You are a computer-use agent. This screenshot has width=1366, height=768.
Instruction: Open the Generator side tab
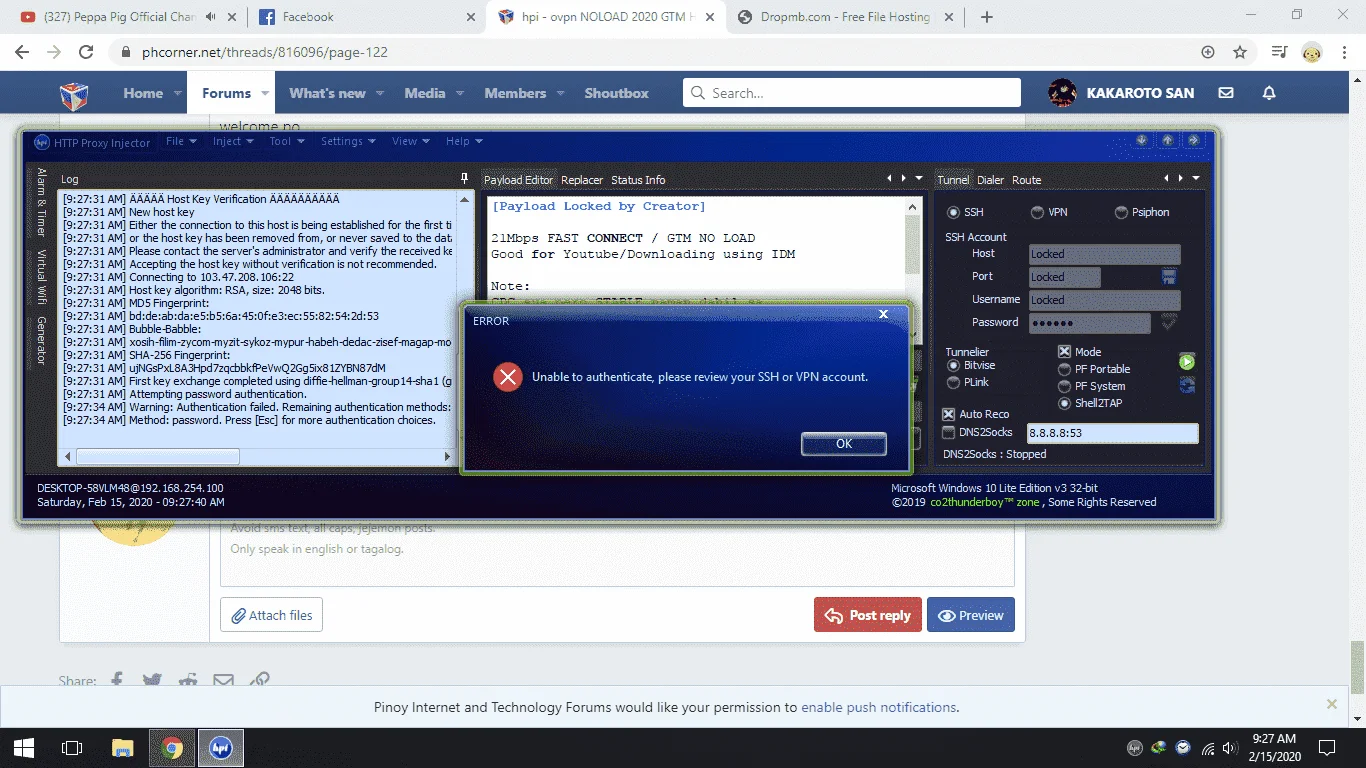[42, 341]
